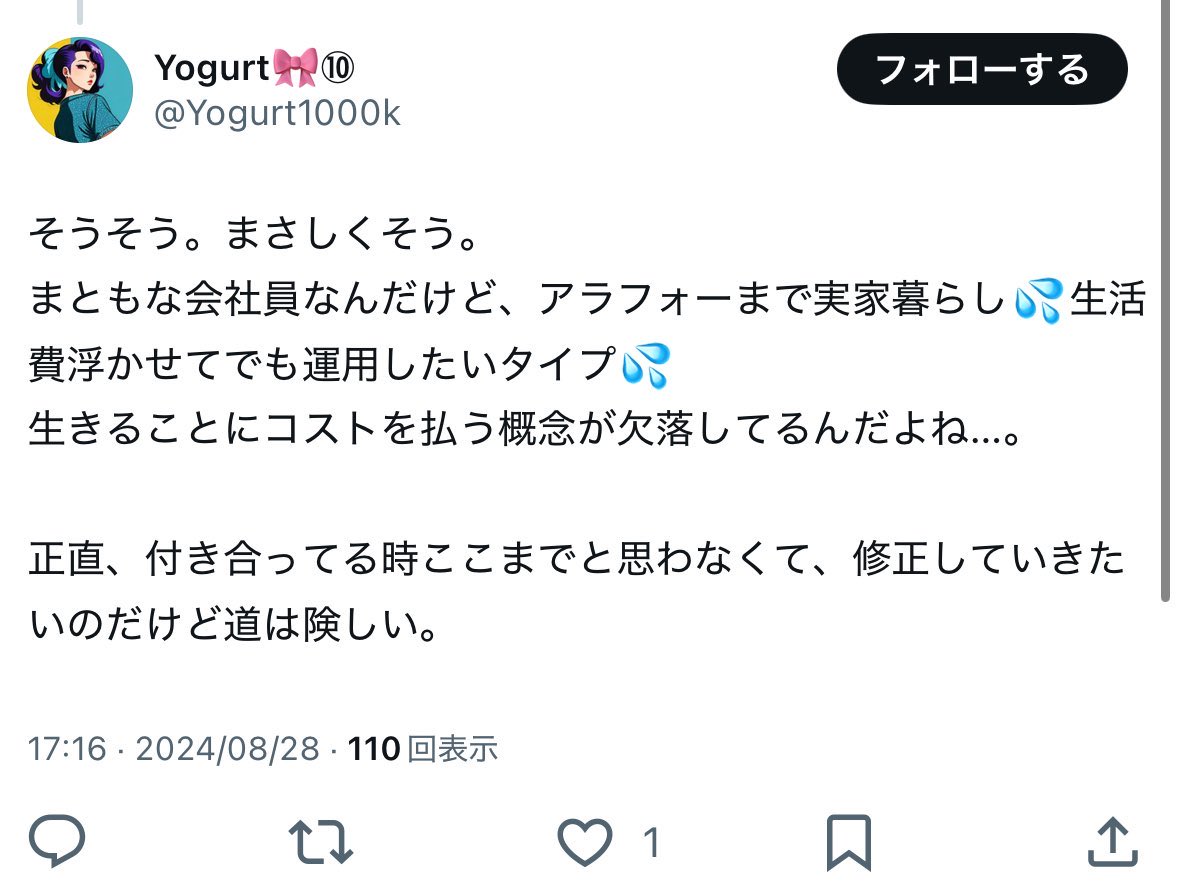Viewport: 1179px width, 889px height.
Task: View the 110 回表示 view count
Action: pyautogui.click(x=423, y=749)
